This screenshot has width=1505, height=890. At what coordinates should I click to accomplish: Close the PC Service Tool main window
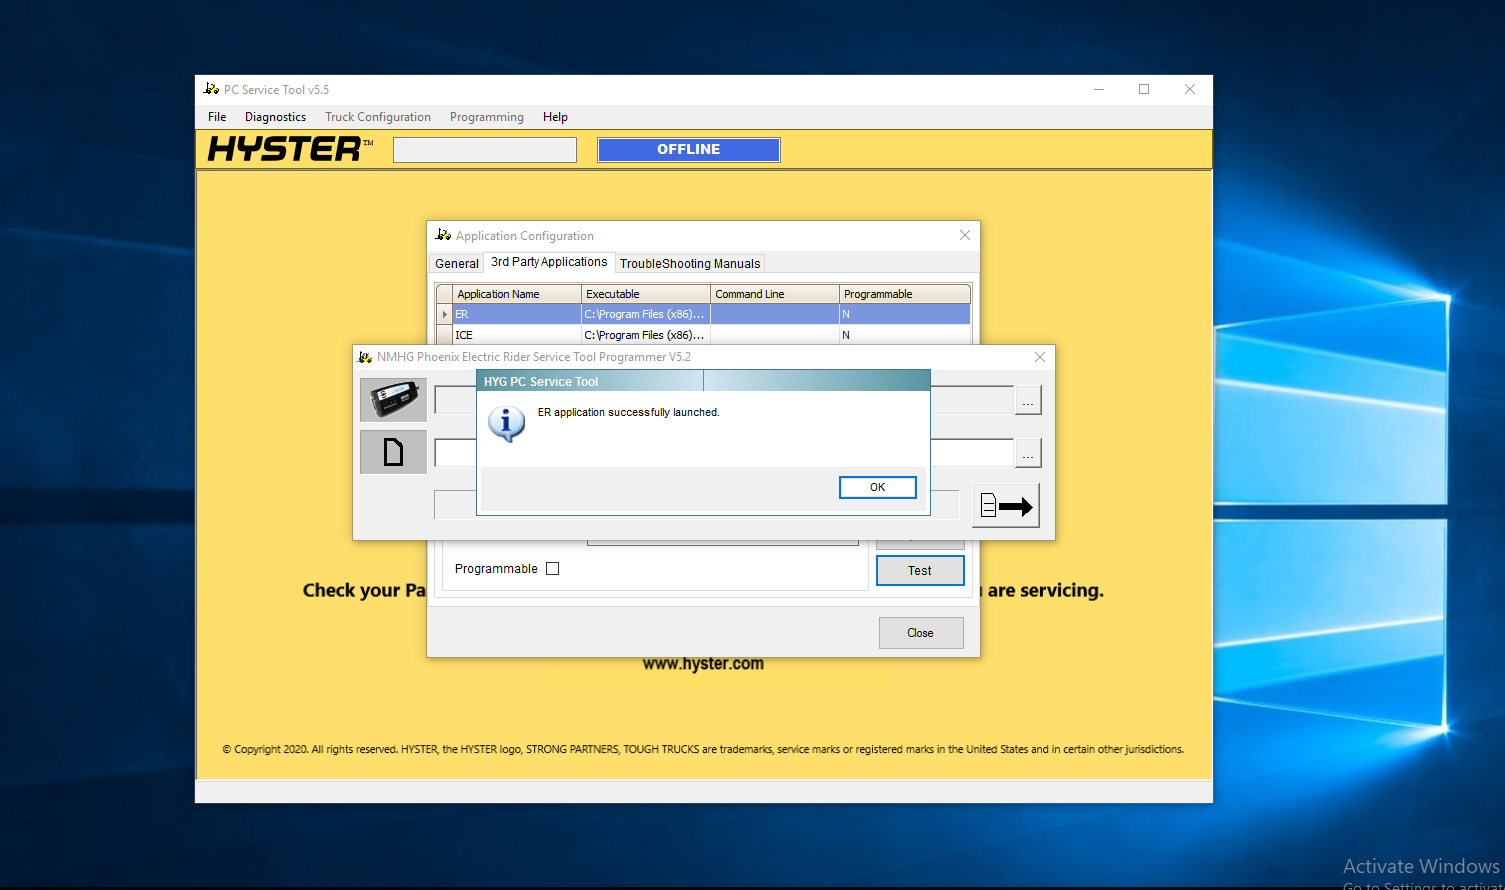(1190, 89)
